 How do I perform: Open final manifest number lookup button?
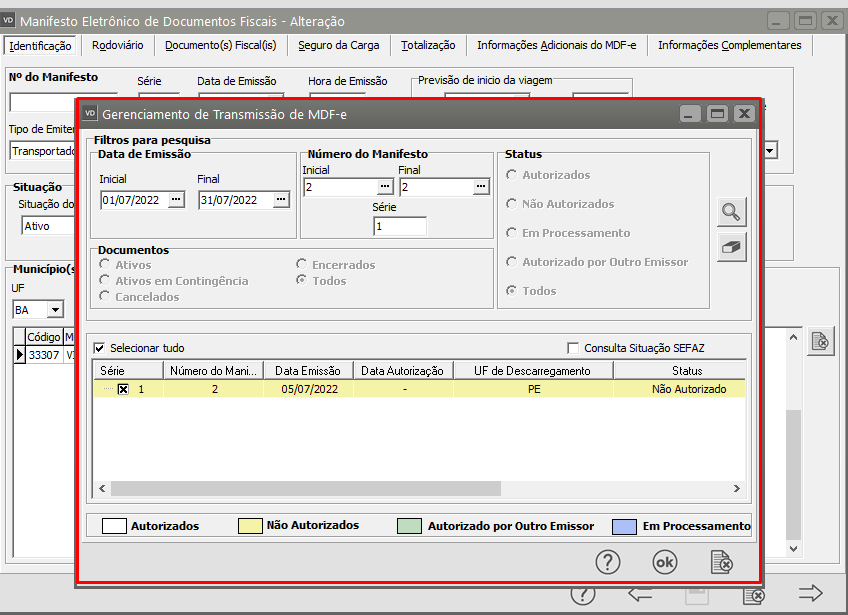(x=483, y=187)
